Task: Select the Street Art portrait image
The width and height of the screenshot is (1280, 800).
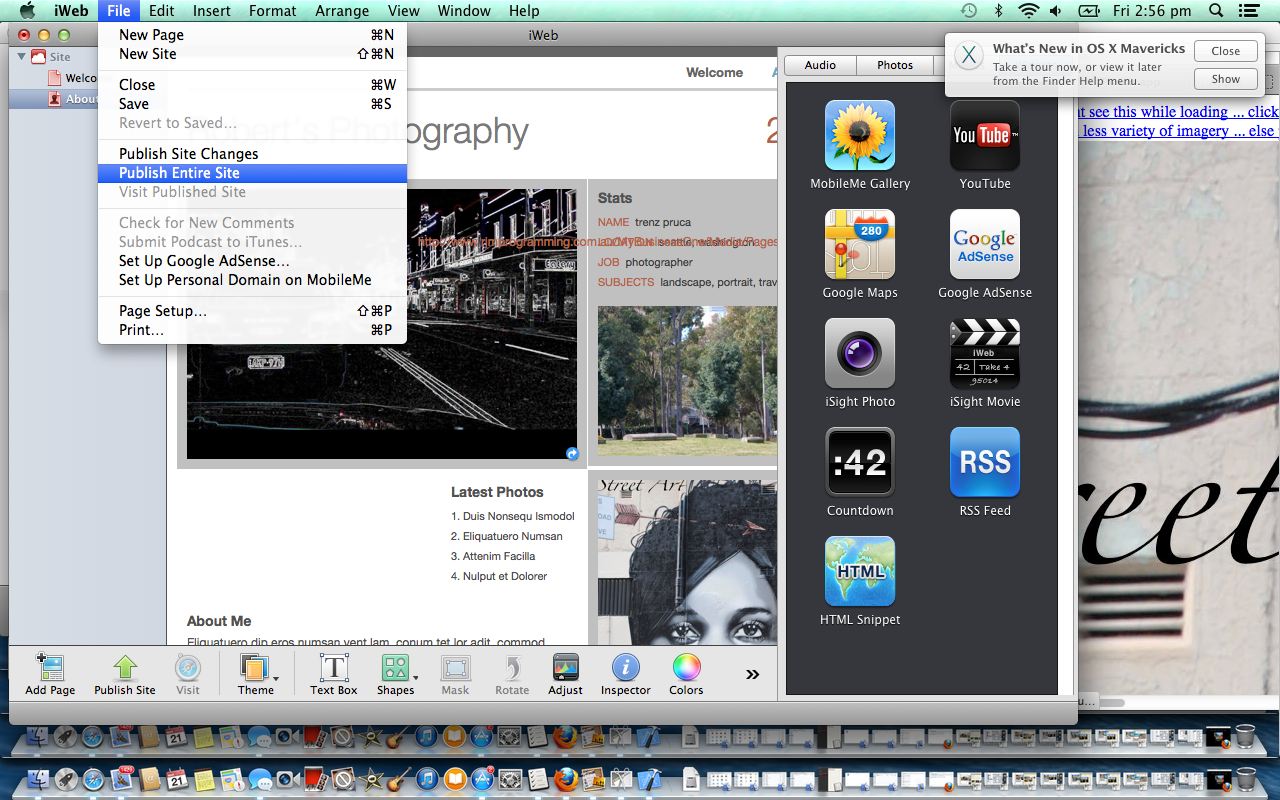Action: coord(687,563)
